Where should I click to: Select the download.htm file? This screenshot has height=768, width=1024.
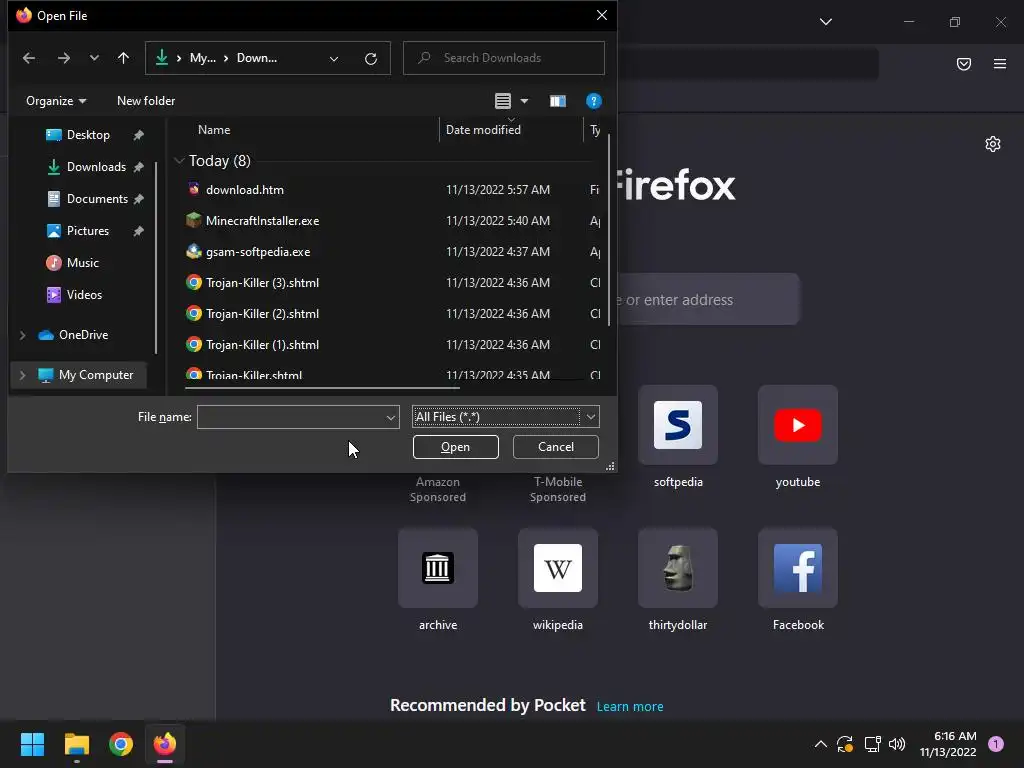[245, 189]
